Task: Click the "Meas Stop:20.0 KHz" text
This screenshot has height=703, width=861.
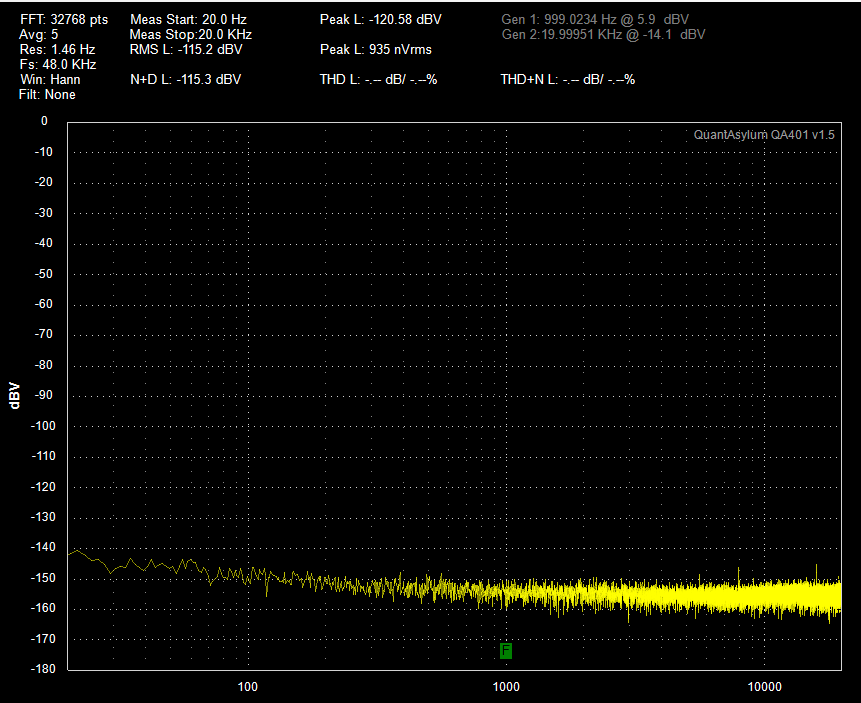Action: [x=191, y=35]
